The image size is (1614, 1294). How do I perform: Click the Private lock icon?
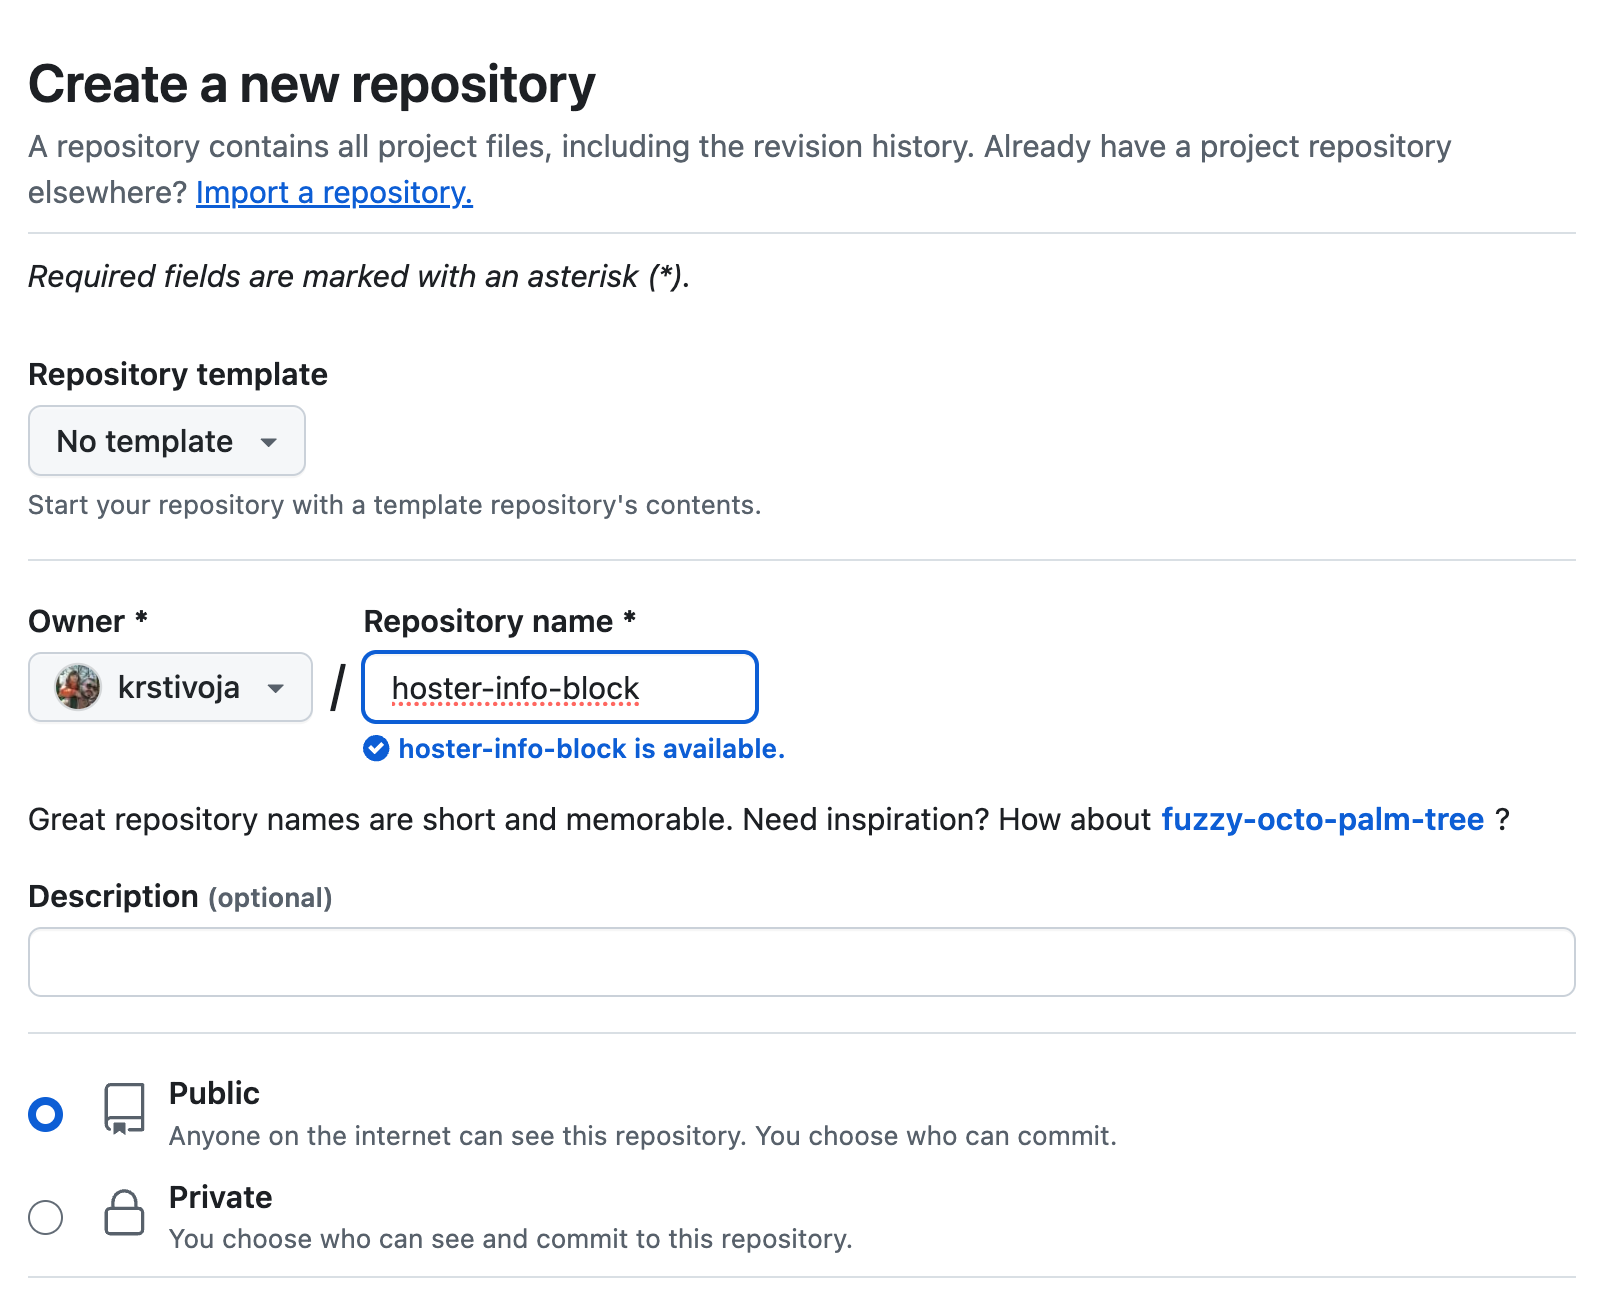(125, 1212)
